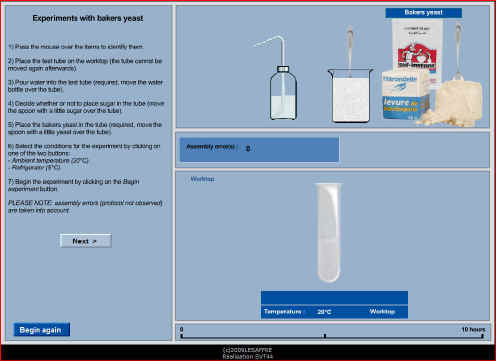Click the water wash bottle

click(279, 78)
